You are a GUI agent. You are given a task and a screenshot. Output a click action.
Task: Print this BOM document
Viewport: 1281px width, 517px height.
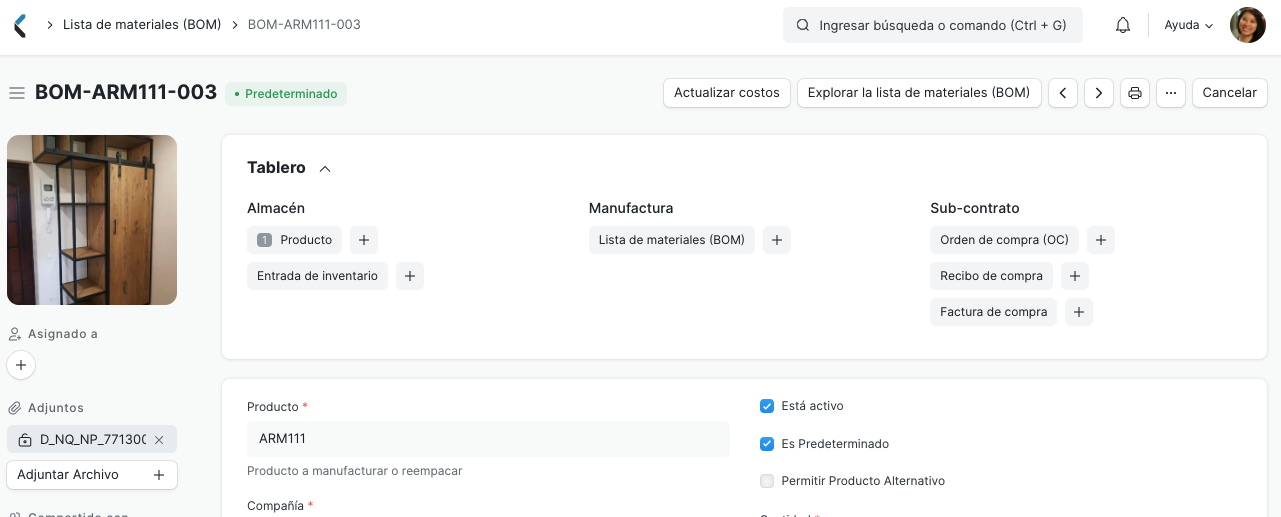click(1135, 93)
